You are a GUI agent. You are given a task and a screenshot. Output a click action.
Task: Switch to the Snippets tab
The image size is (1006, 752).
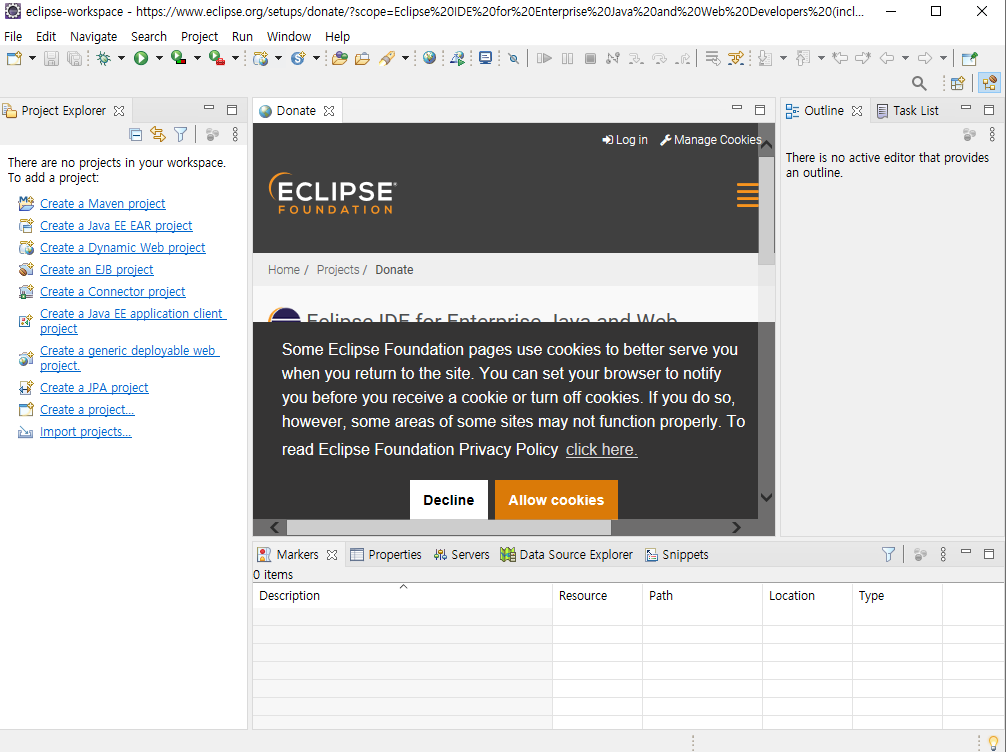coord(677,554)
